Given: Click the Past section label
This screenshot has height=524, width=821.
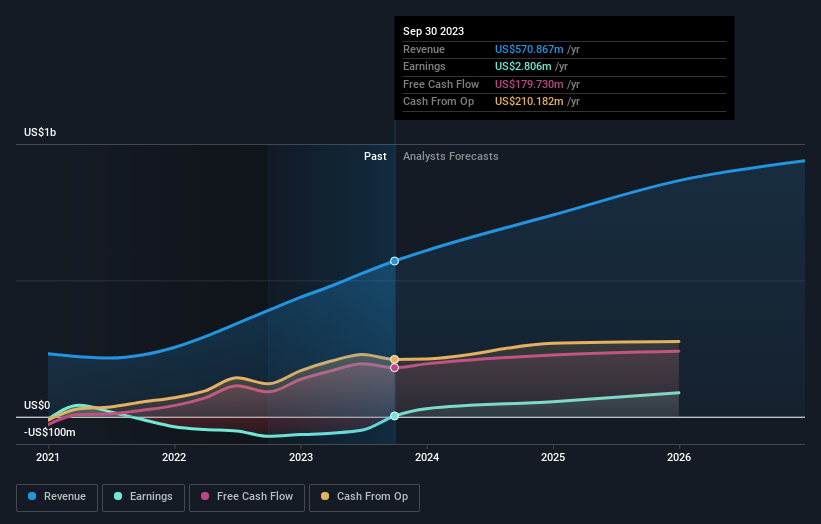Looking at the screenshot, I should click(375, 156).
